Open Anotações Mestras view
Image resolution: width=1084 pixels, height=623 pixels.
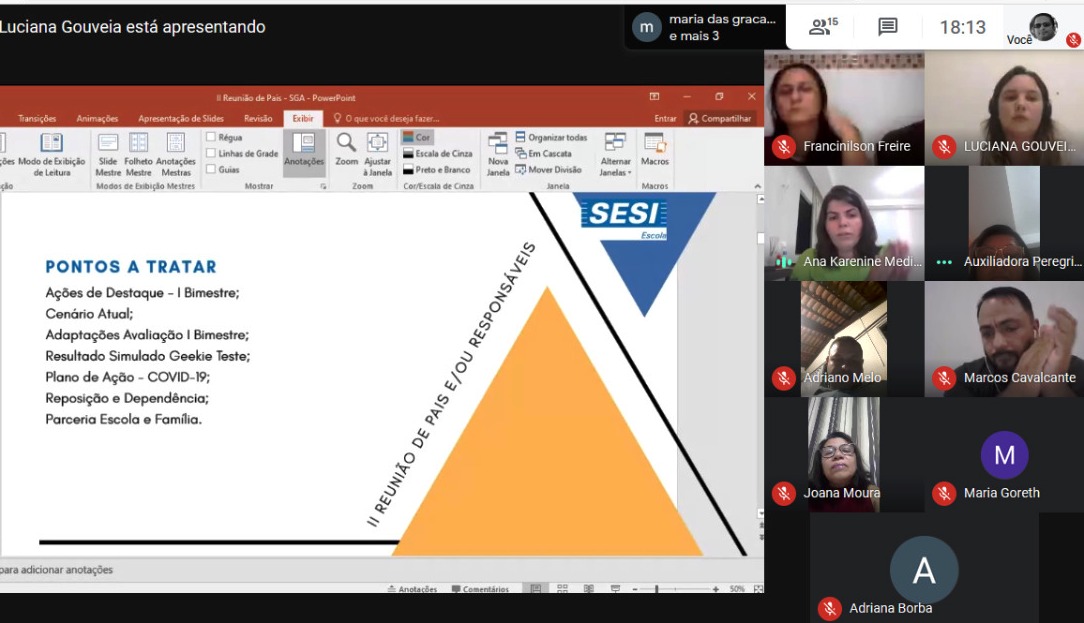tap(176, 154)
